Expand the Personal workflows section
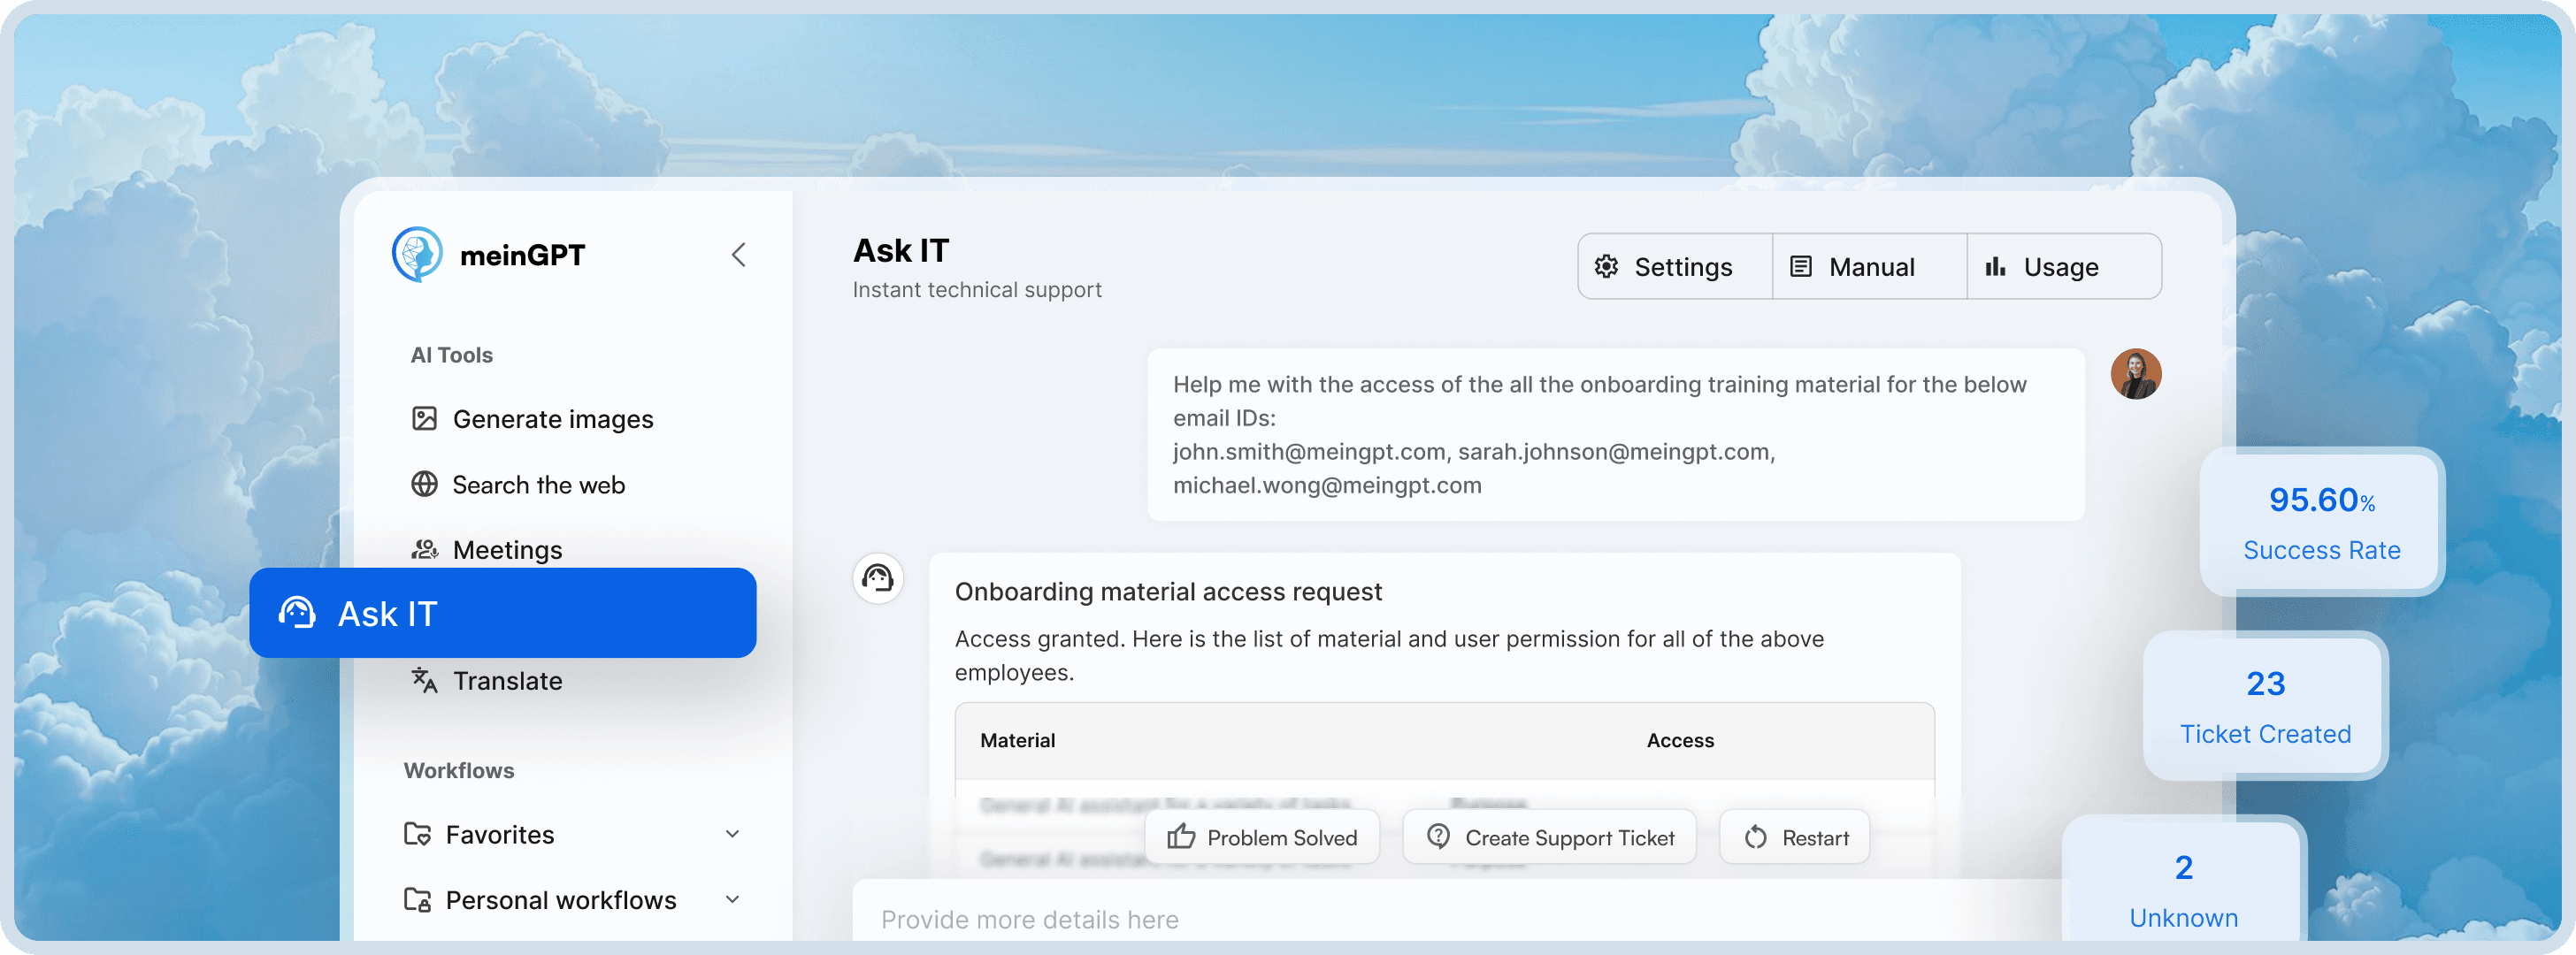The width and height of the screenshot is (2576, 955). [x=732, y=899]
